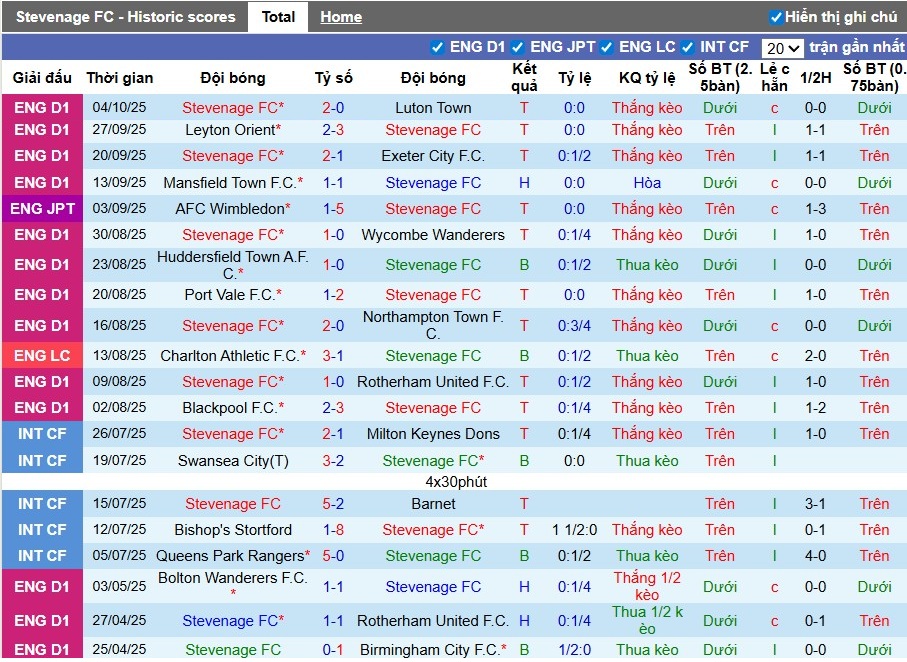The width and height of the screenshot is (907, 662).
Task: Click the ENG JPT league badge
Action: [42, 209]
